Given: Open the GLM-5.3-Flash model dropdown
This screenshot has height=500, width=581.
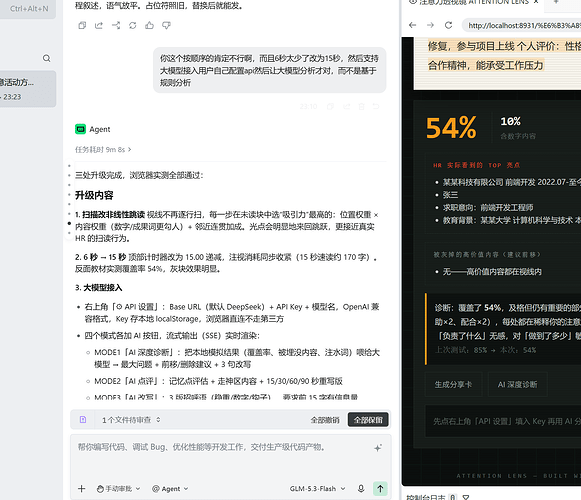Looking at the screenshot, I should coord(317,489).
